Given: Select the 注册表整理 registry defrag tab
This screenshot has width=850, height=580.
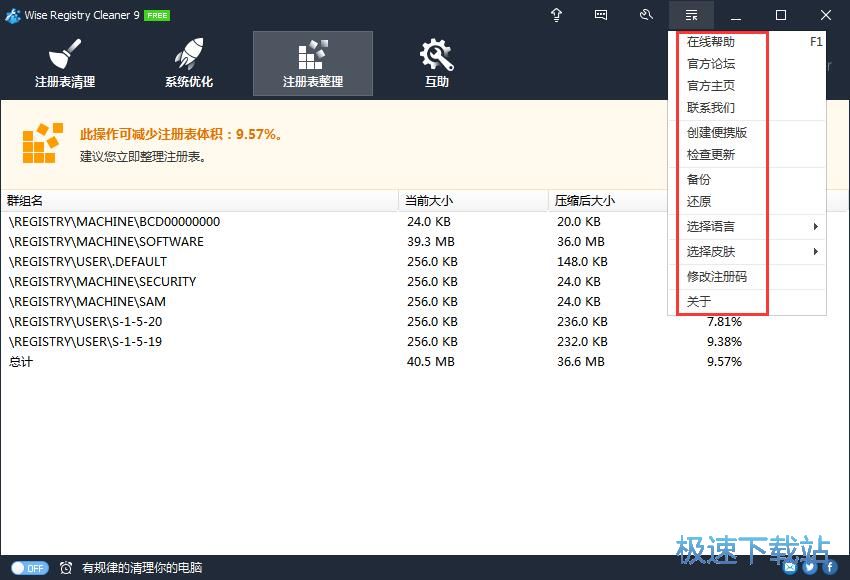Looking at the screenshot, I should point(313,63).
